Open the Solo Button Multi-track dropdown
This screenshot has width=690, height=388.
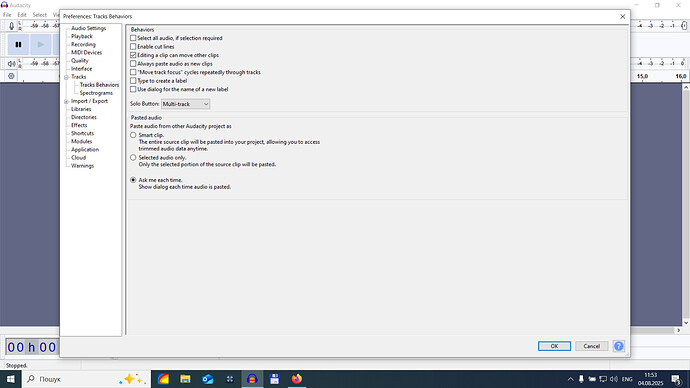click(x=185, y=104)
